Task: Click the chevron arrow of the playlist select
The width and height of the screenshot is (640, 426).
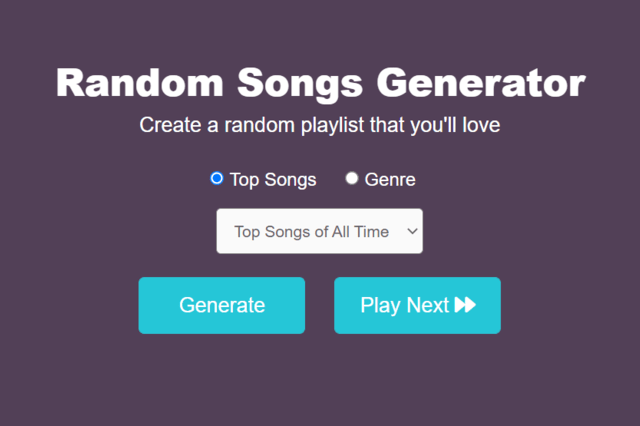Action: (412, 231)
